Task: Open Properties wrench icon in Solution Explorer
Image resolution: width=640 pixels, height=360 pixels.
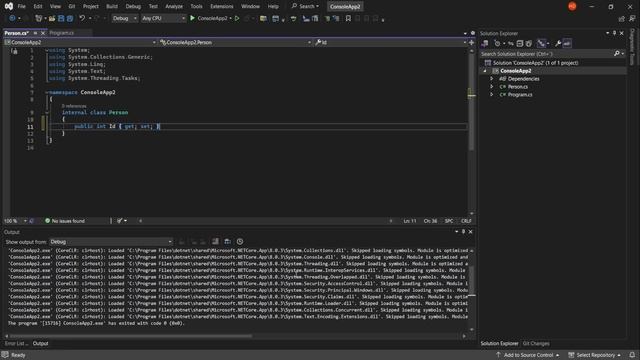Action: (558, 43)
